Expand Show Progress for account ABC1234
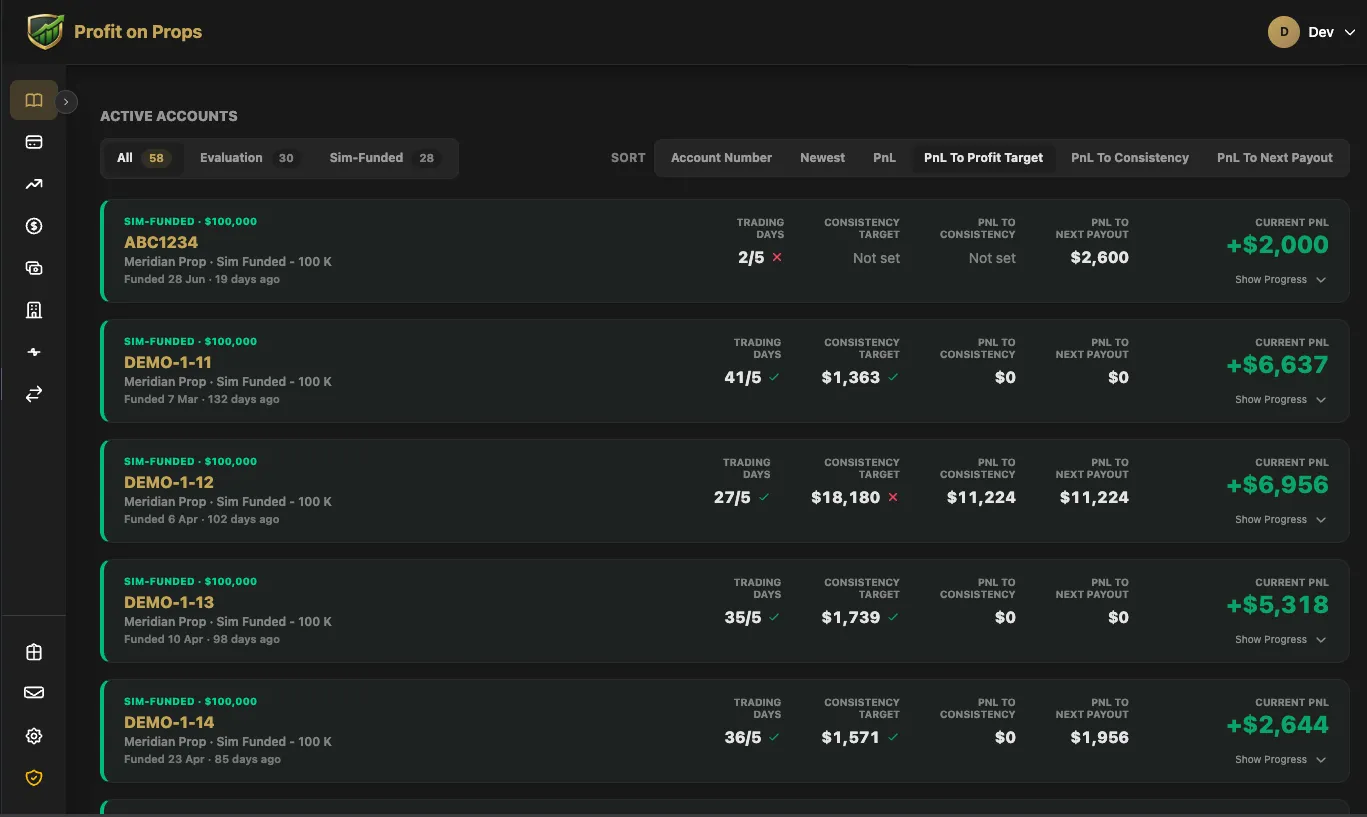Screen dimensions: 1367x817 pyautogui.click(x=1280, y=280)
